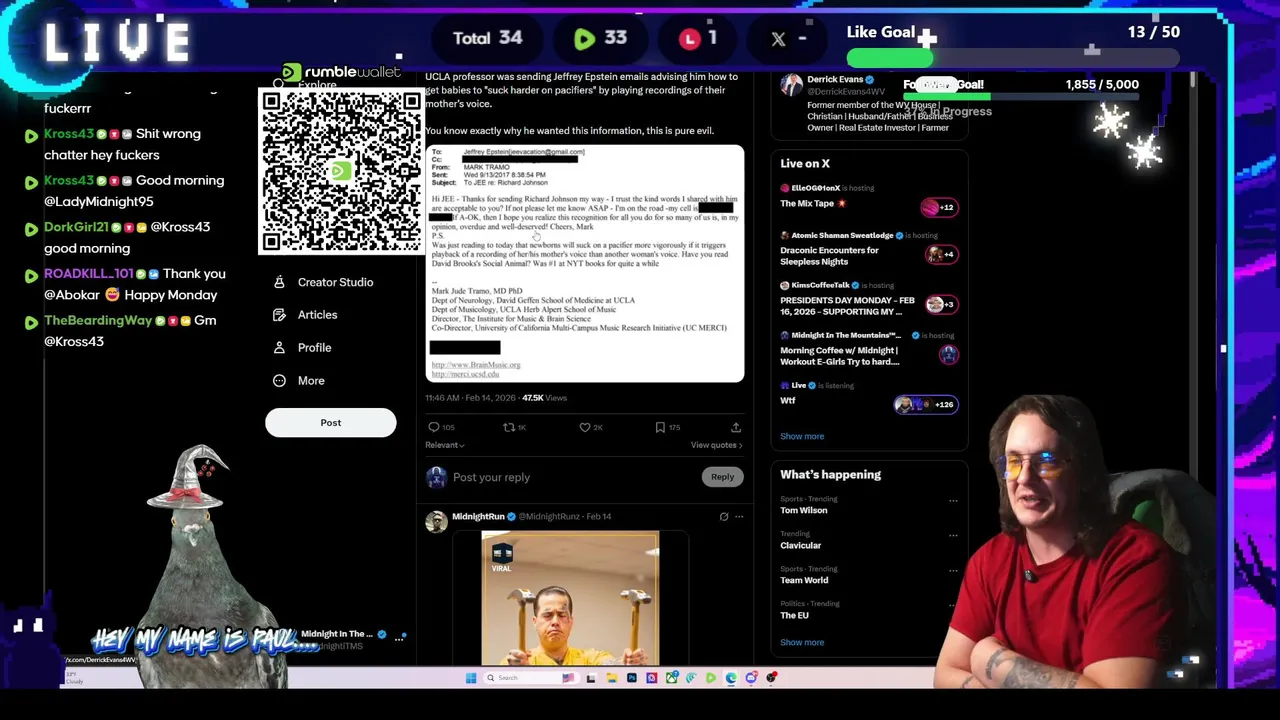Click the Reply button beside the reply box
This screenshot has width=1280, height=720.
point(722,477)
